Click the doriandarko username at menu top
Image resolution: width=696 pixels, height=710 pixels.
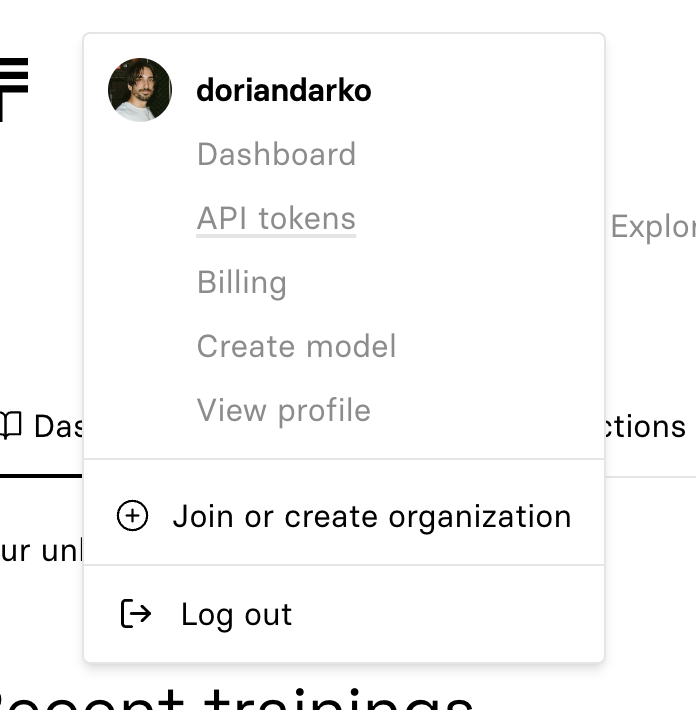pyautogui.click(x=284, y=91)
